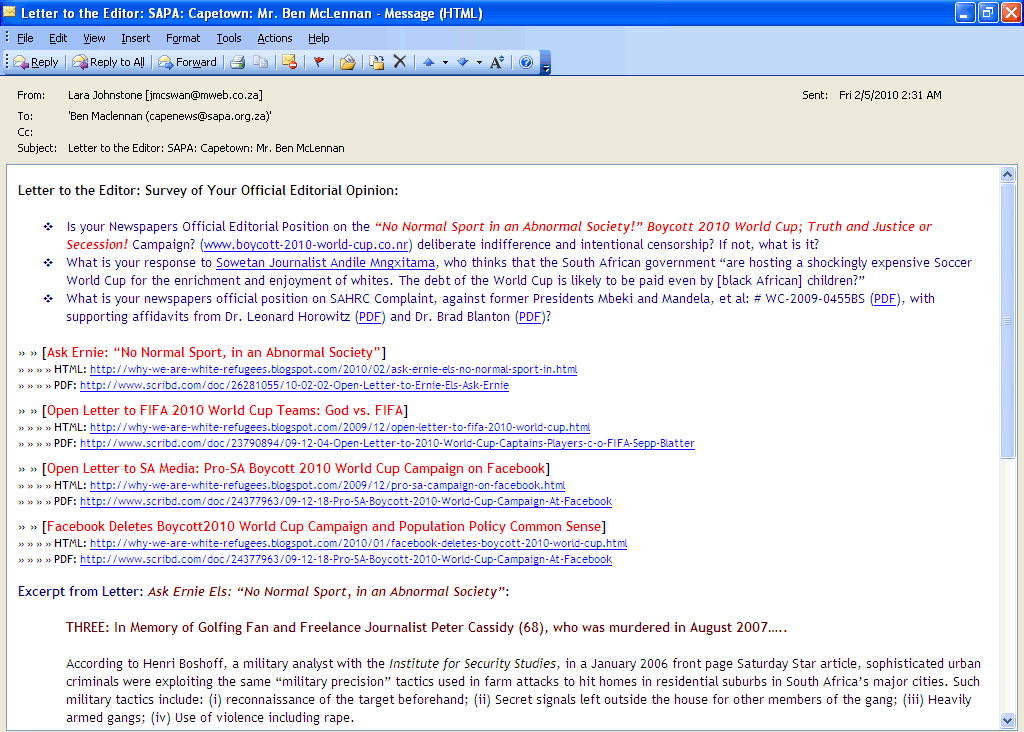Open the ask-ernie-els-no-normal-sport-in.html blogspot link
The width and height of the screenshot is (1024, 732).
(x=334, y=370)
